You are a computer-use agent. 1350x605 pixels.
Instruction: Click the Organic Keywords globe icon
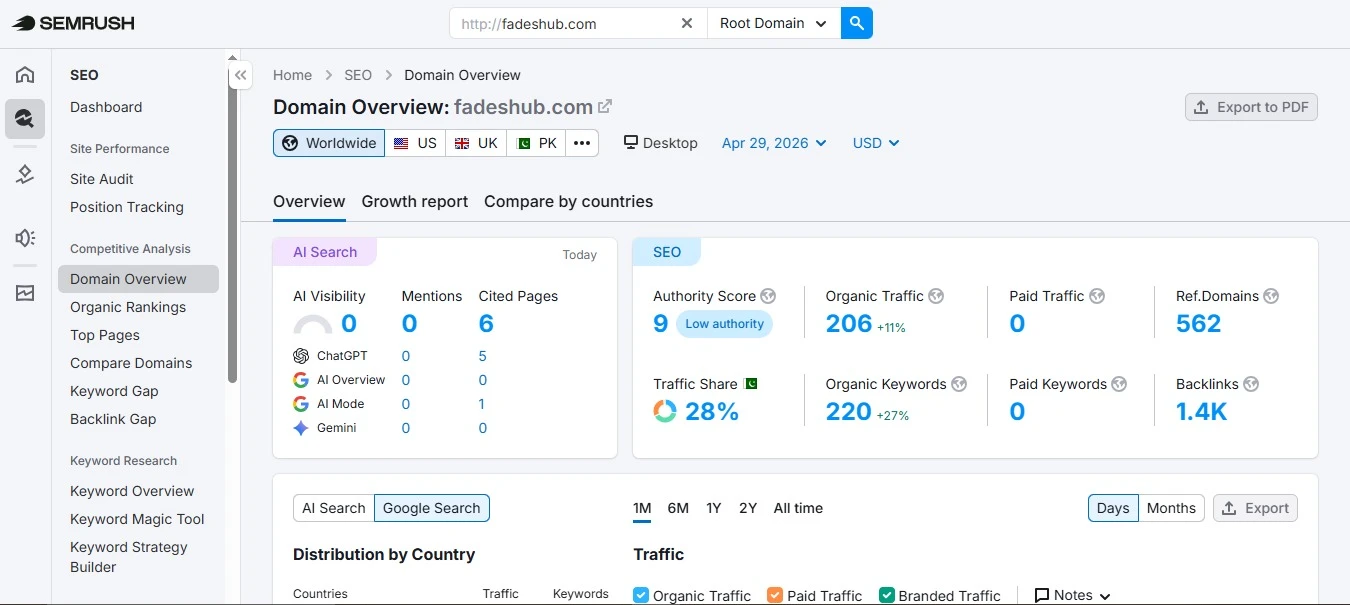[x=959, y=384]
